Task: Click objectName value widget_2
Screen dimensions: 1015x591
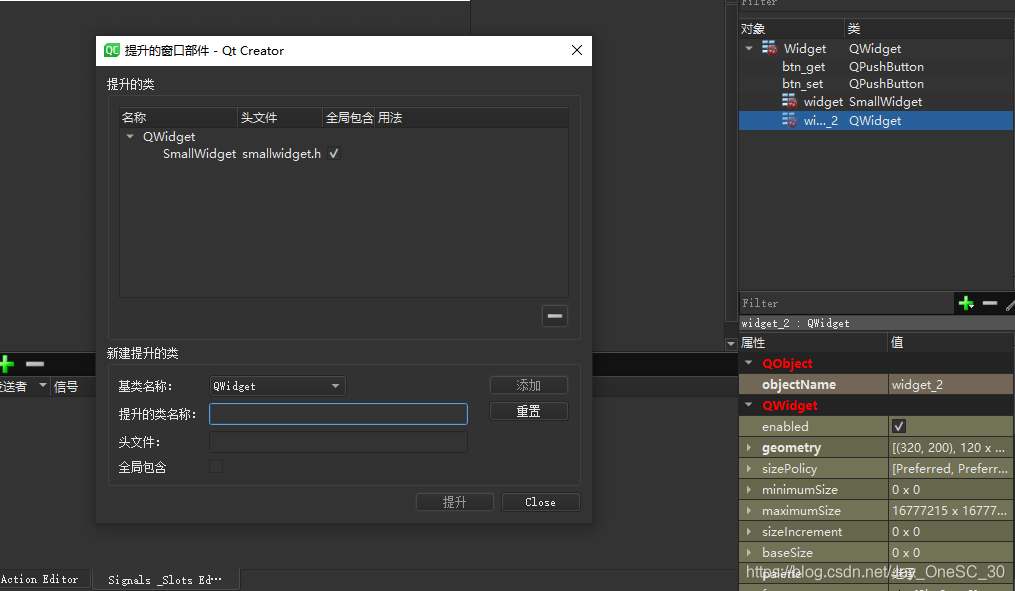Action: (950, 385)
